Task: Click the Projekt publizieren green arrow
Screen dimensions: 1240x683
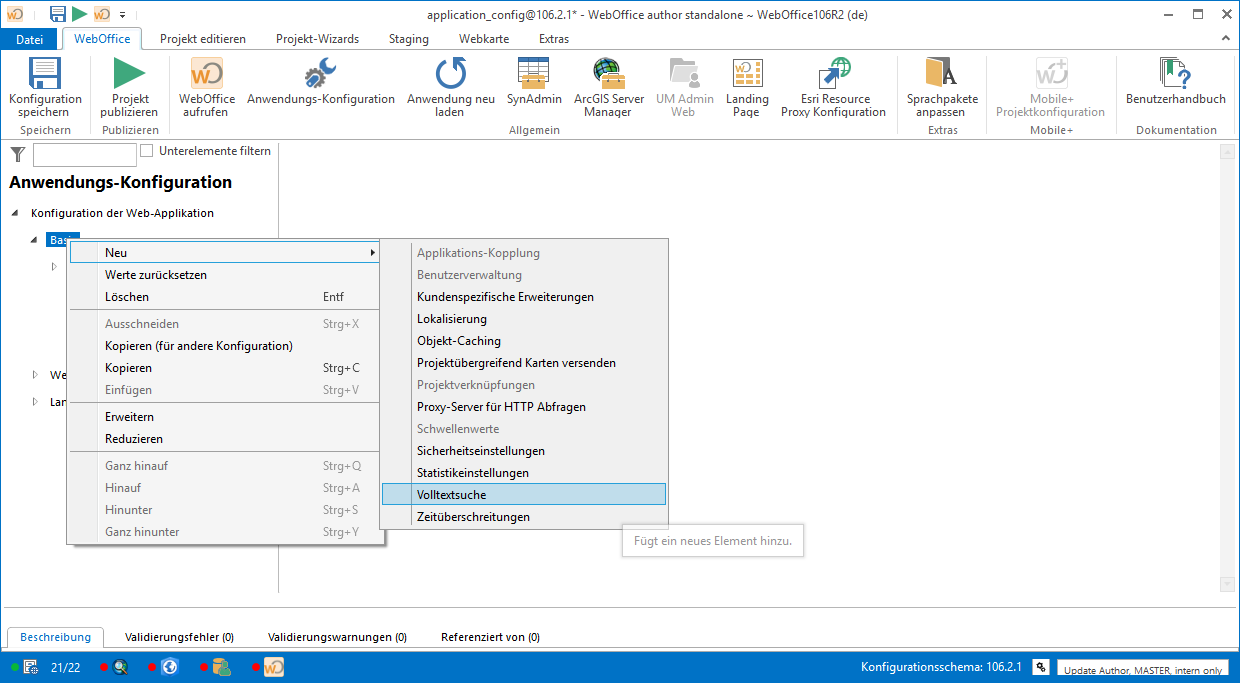Action: tap(129, 74)
